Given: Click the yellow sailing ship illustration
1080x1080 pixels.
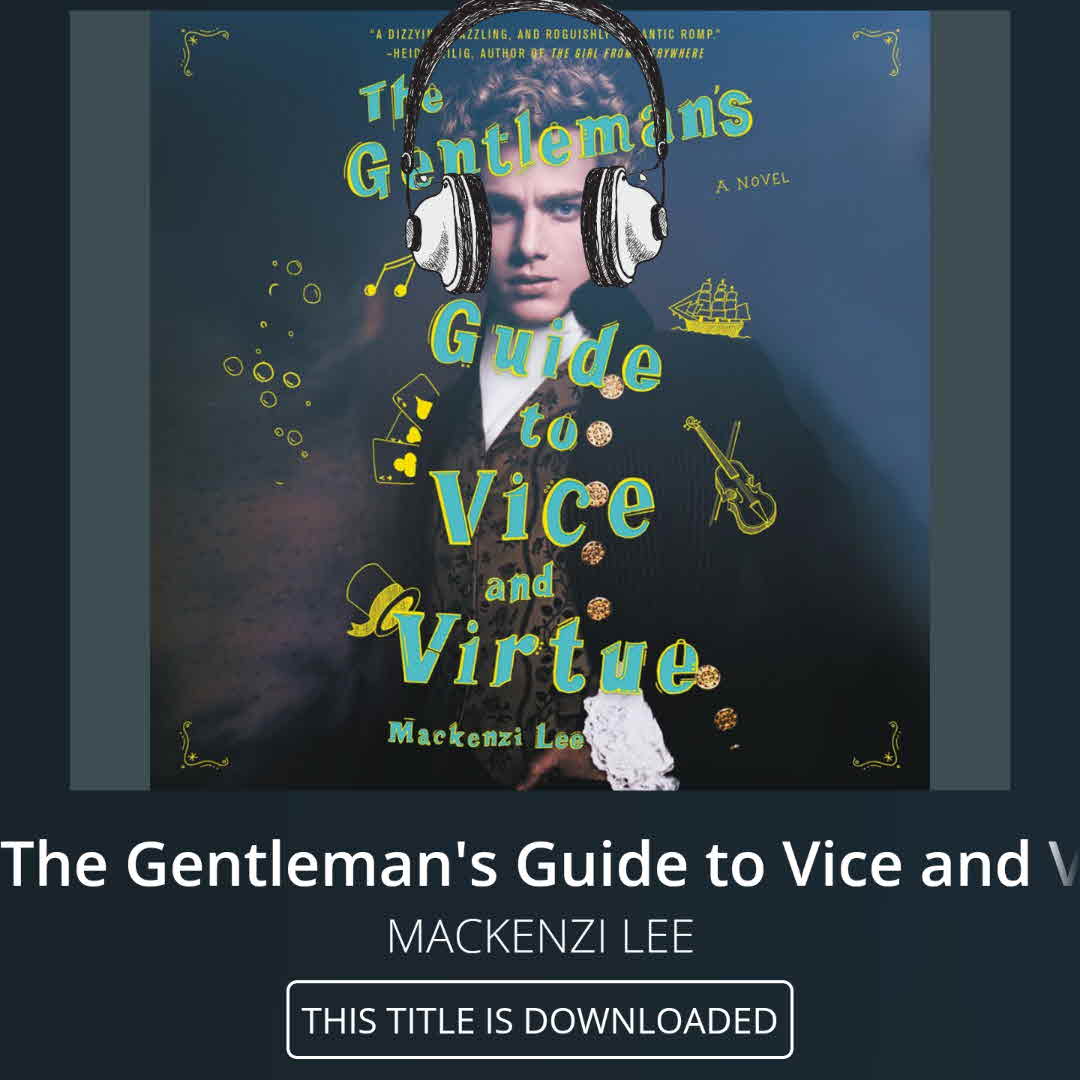Looking at the screenshot, I should [709, 308].
